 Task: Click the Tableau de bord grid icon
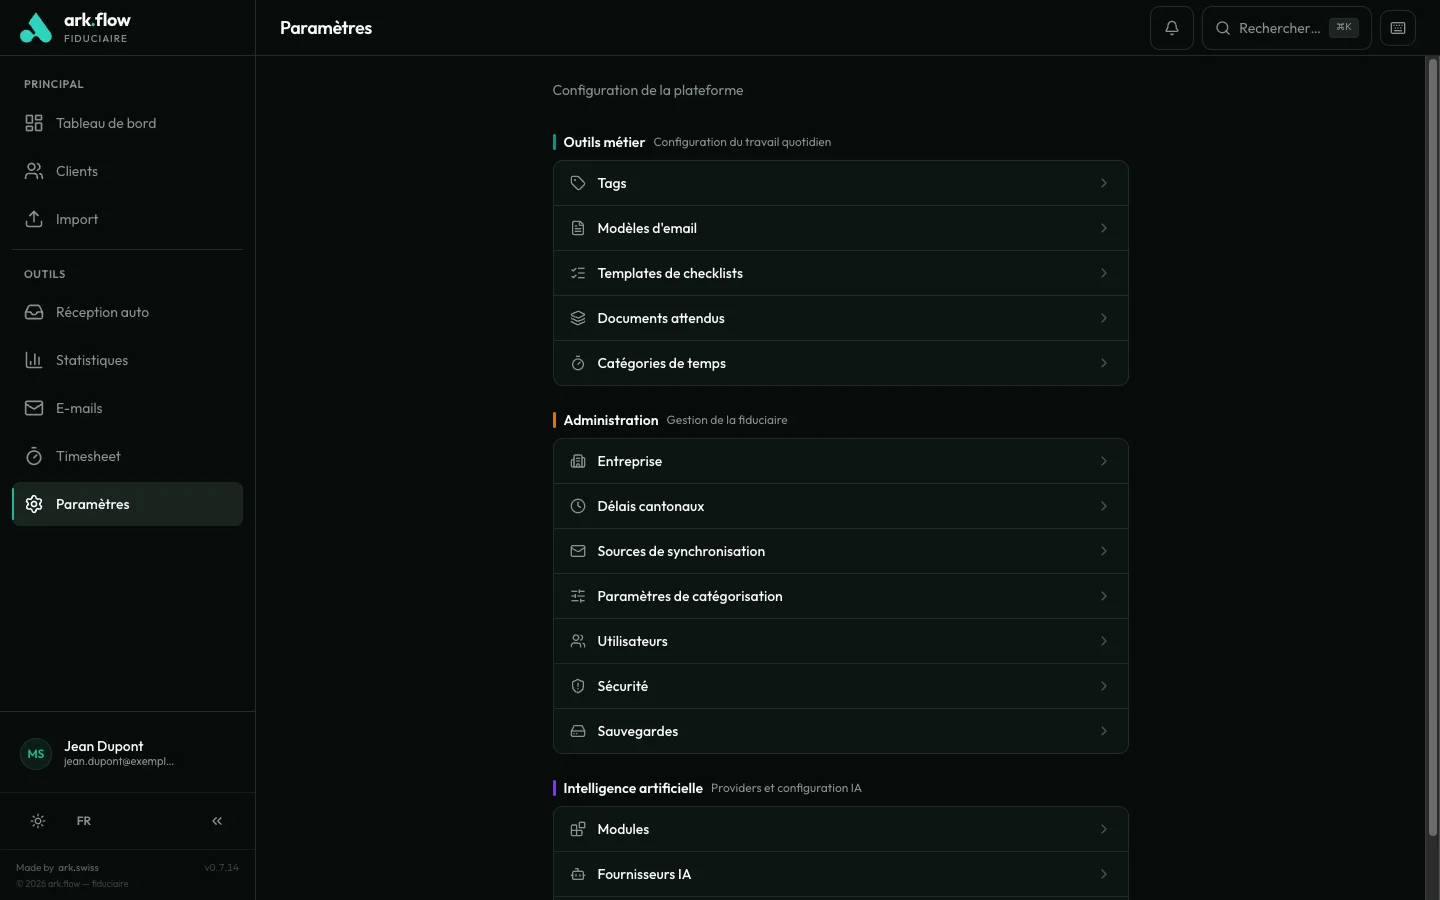[34, 123]
